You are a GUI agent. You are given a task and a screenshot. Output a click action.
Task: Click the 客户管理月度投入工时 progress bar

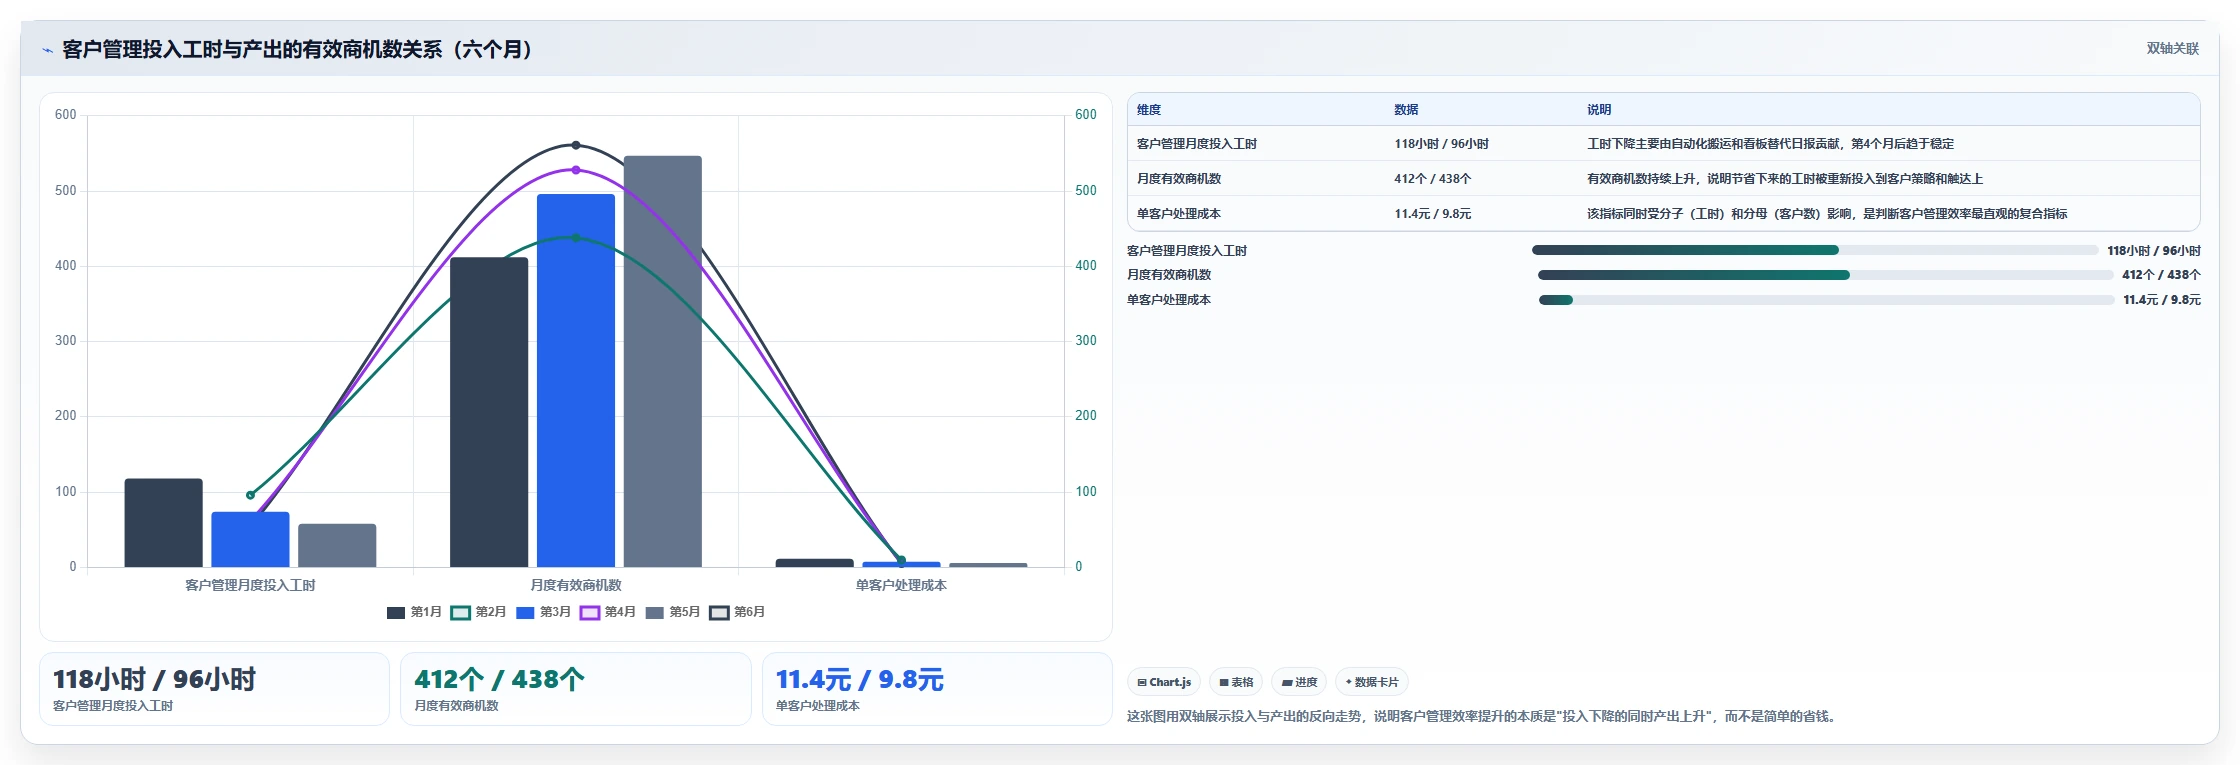point(1815,250)
